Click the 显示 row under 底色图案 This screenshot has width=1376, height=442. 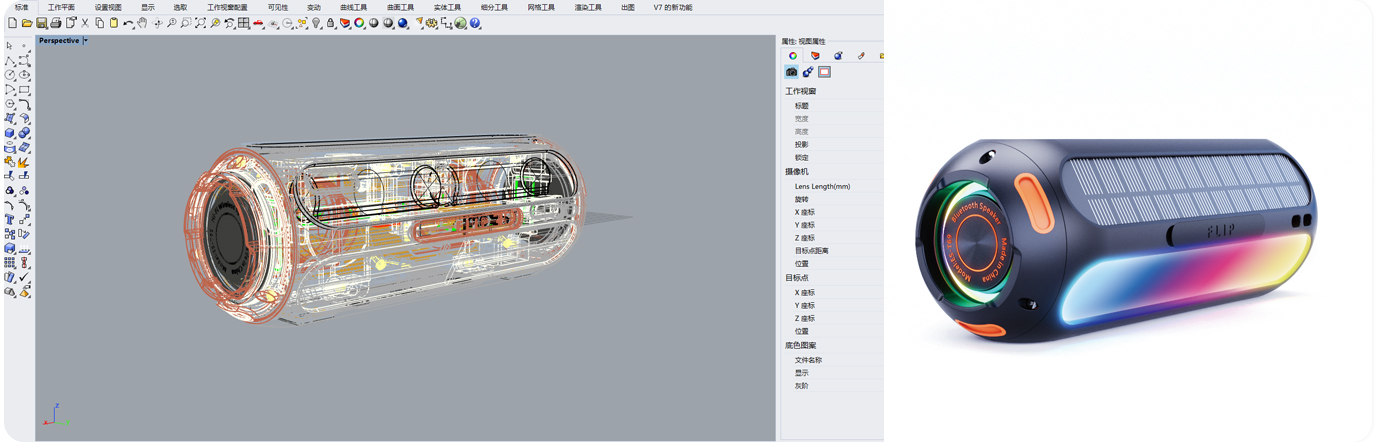pos(802,373)
